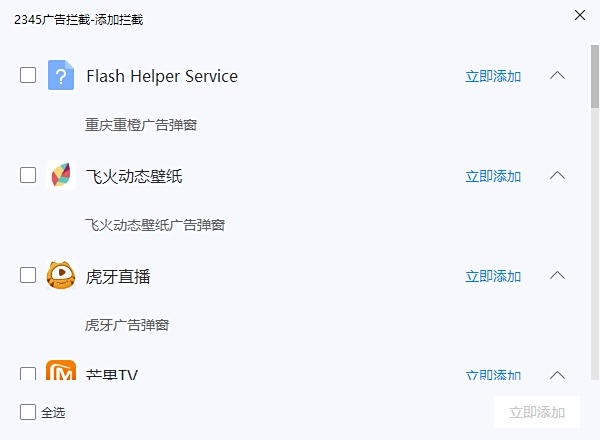Viewport: 600px width, 440px height.
Task: Click 立即添加 link for Flash Helper Service
Action: 493,76
